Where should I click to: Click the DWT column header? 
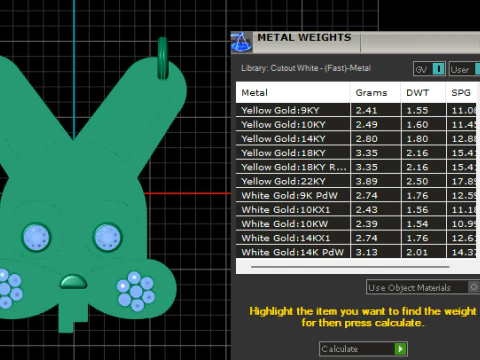423,92
